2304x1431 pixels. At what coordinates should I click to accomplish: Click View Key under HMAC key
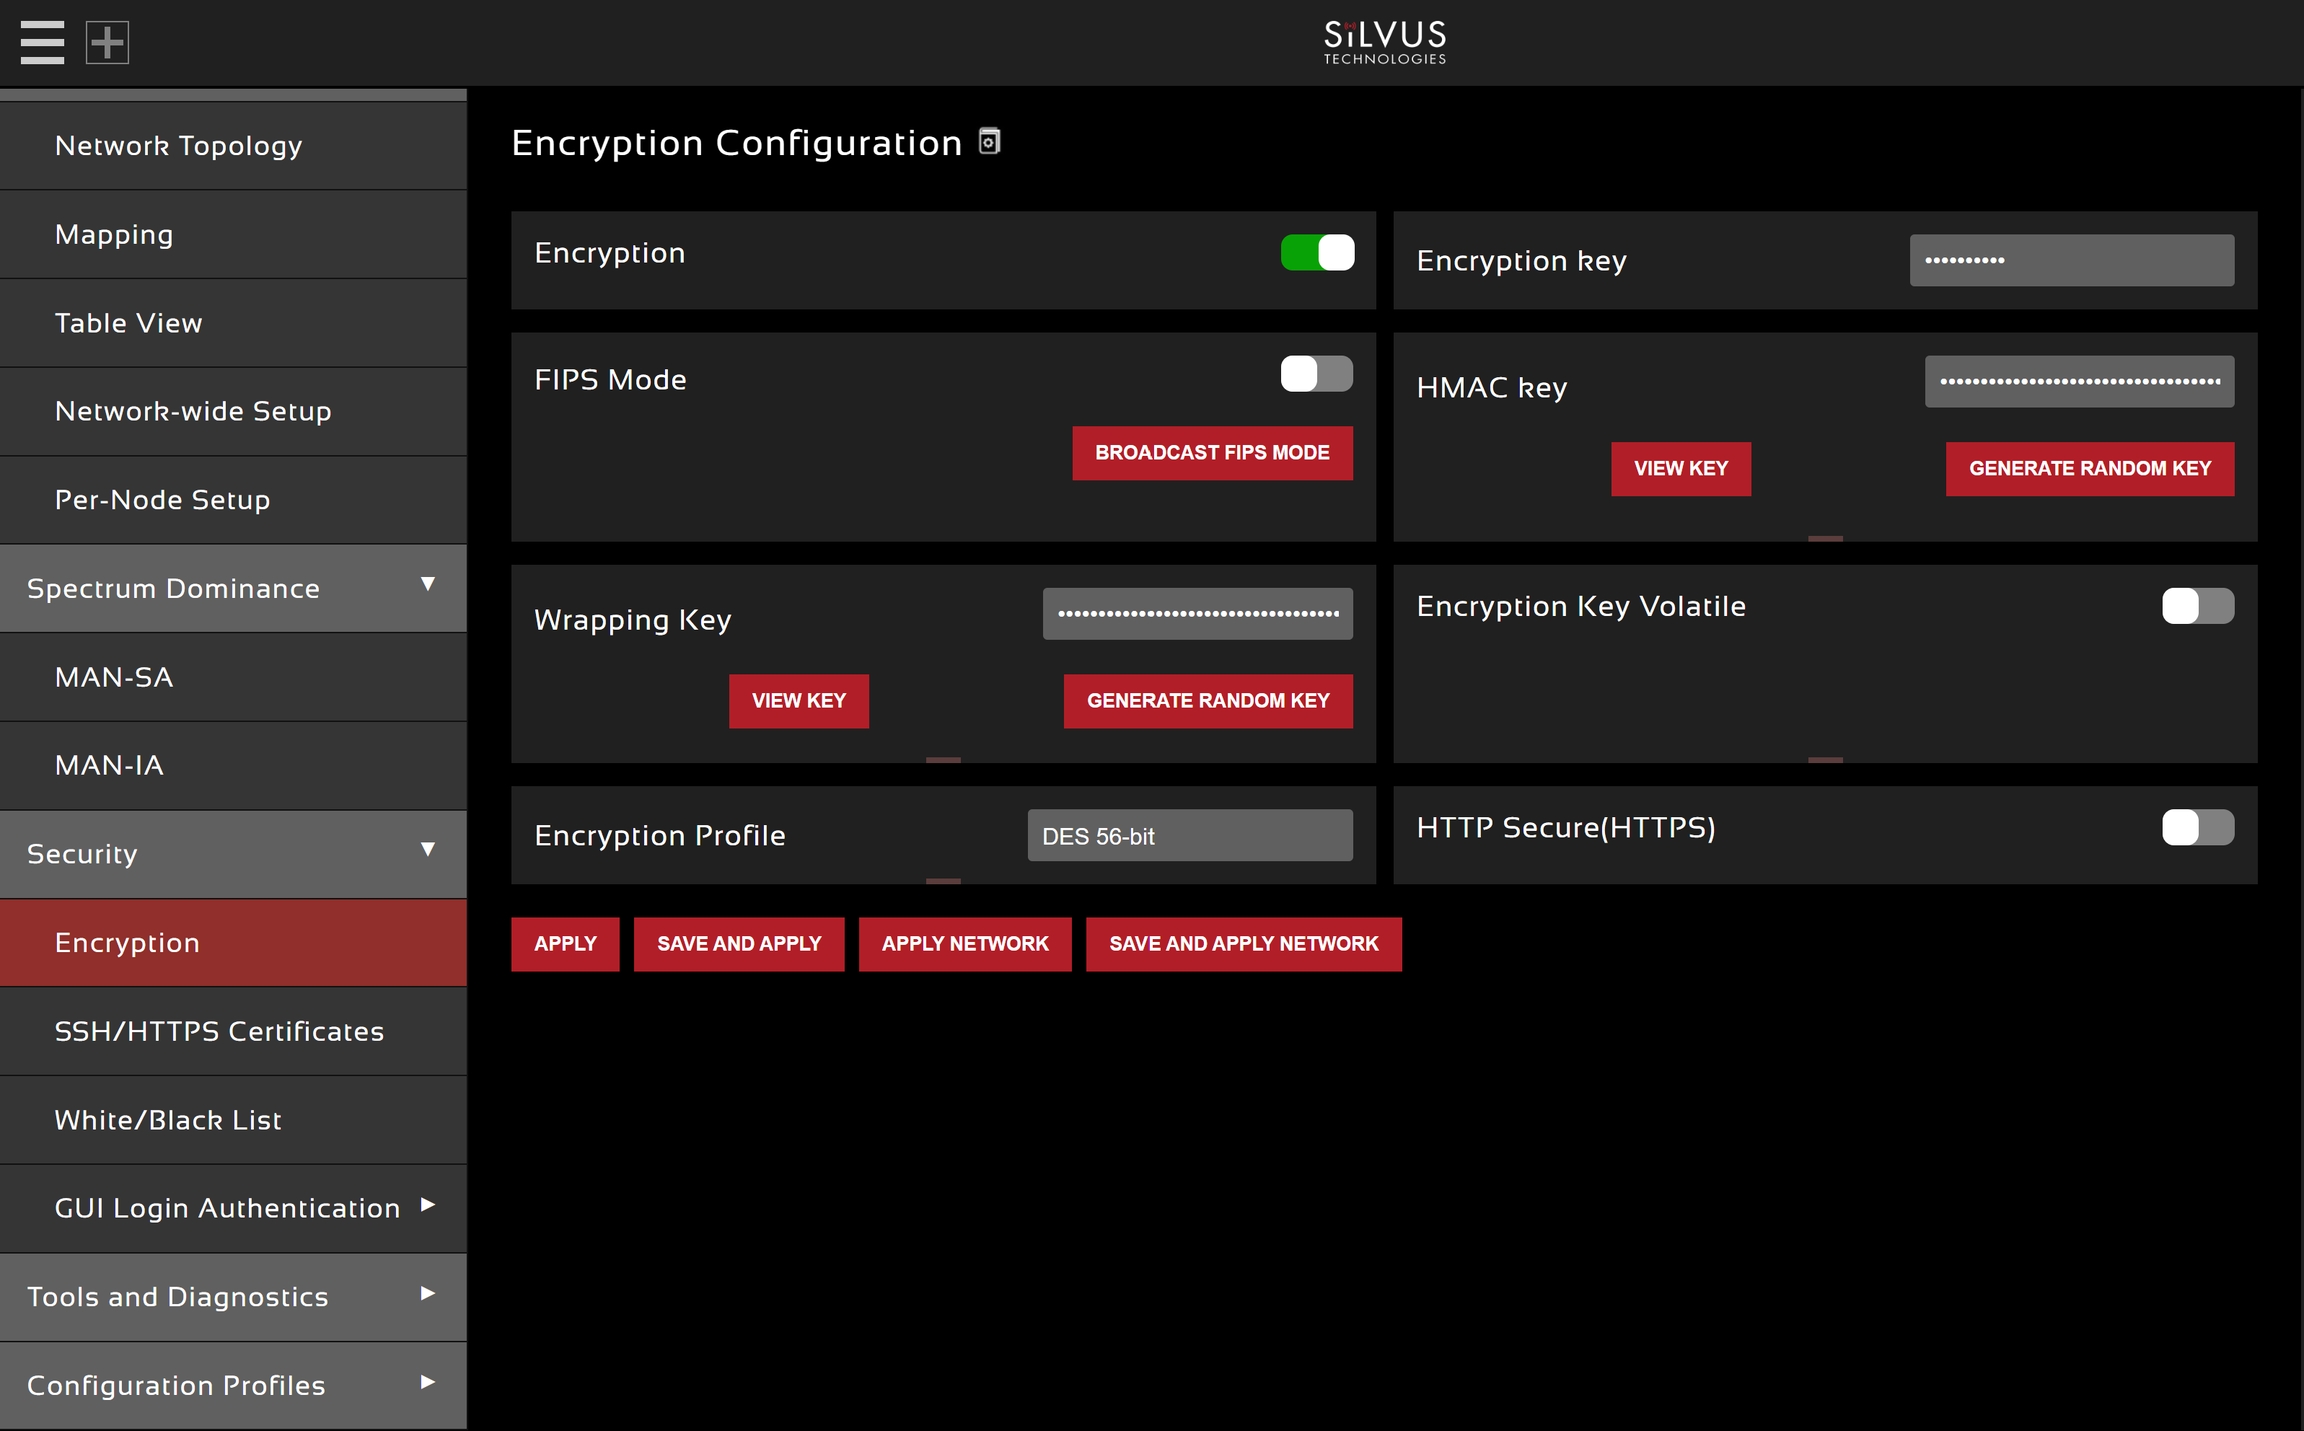point(1680,469)
